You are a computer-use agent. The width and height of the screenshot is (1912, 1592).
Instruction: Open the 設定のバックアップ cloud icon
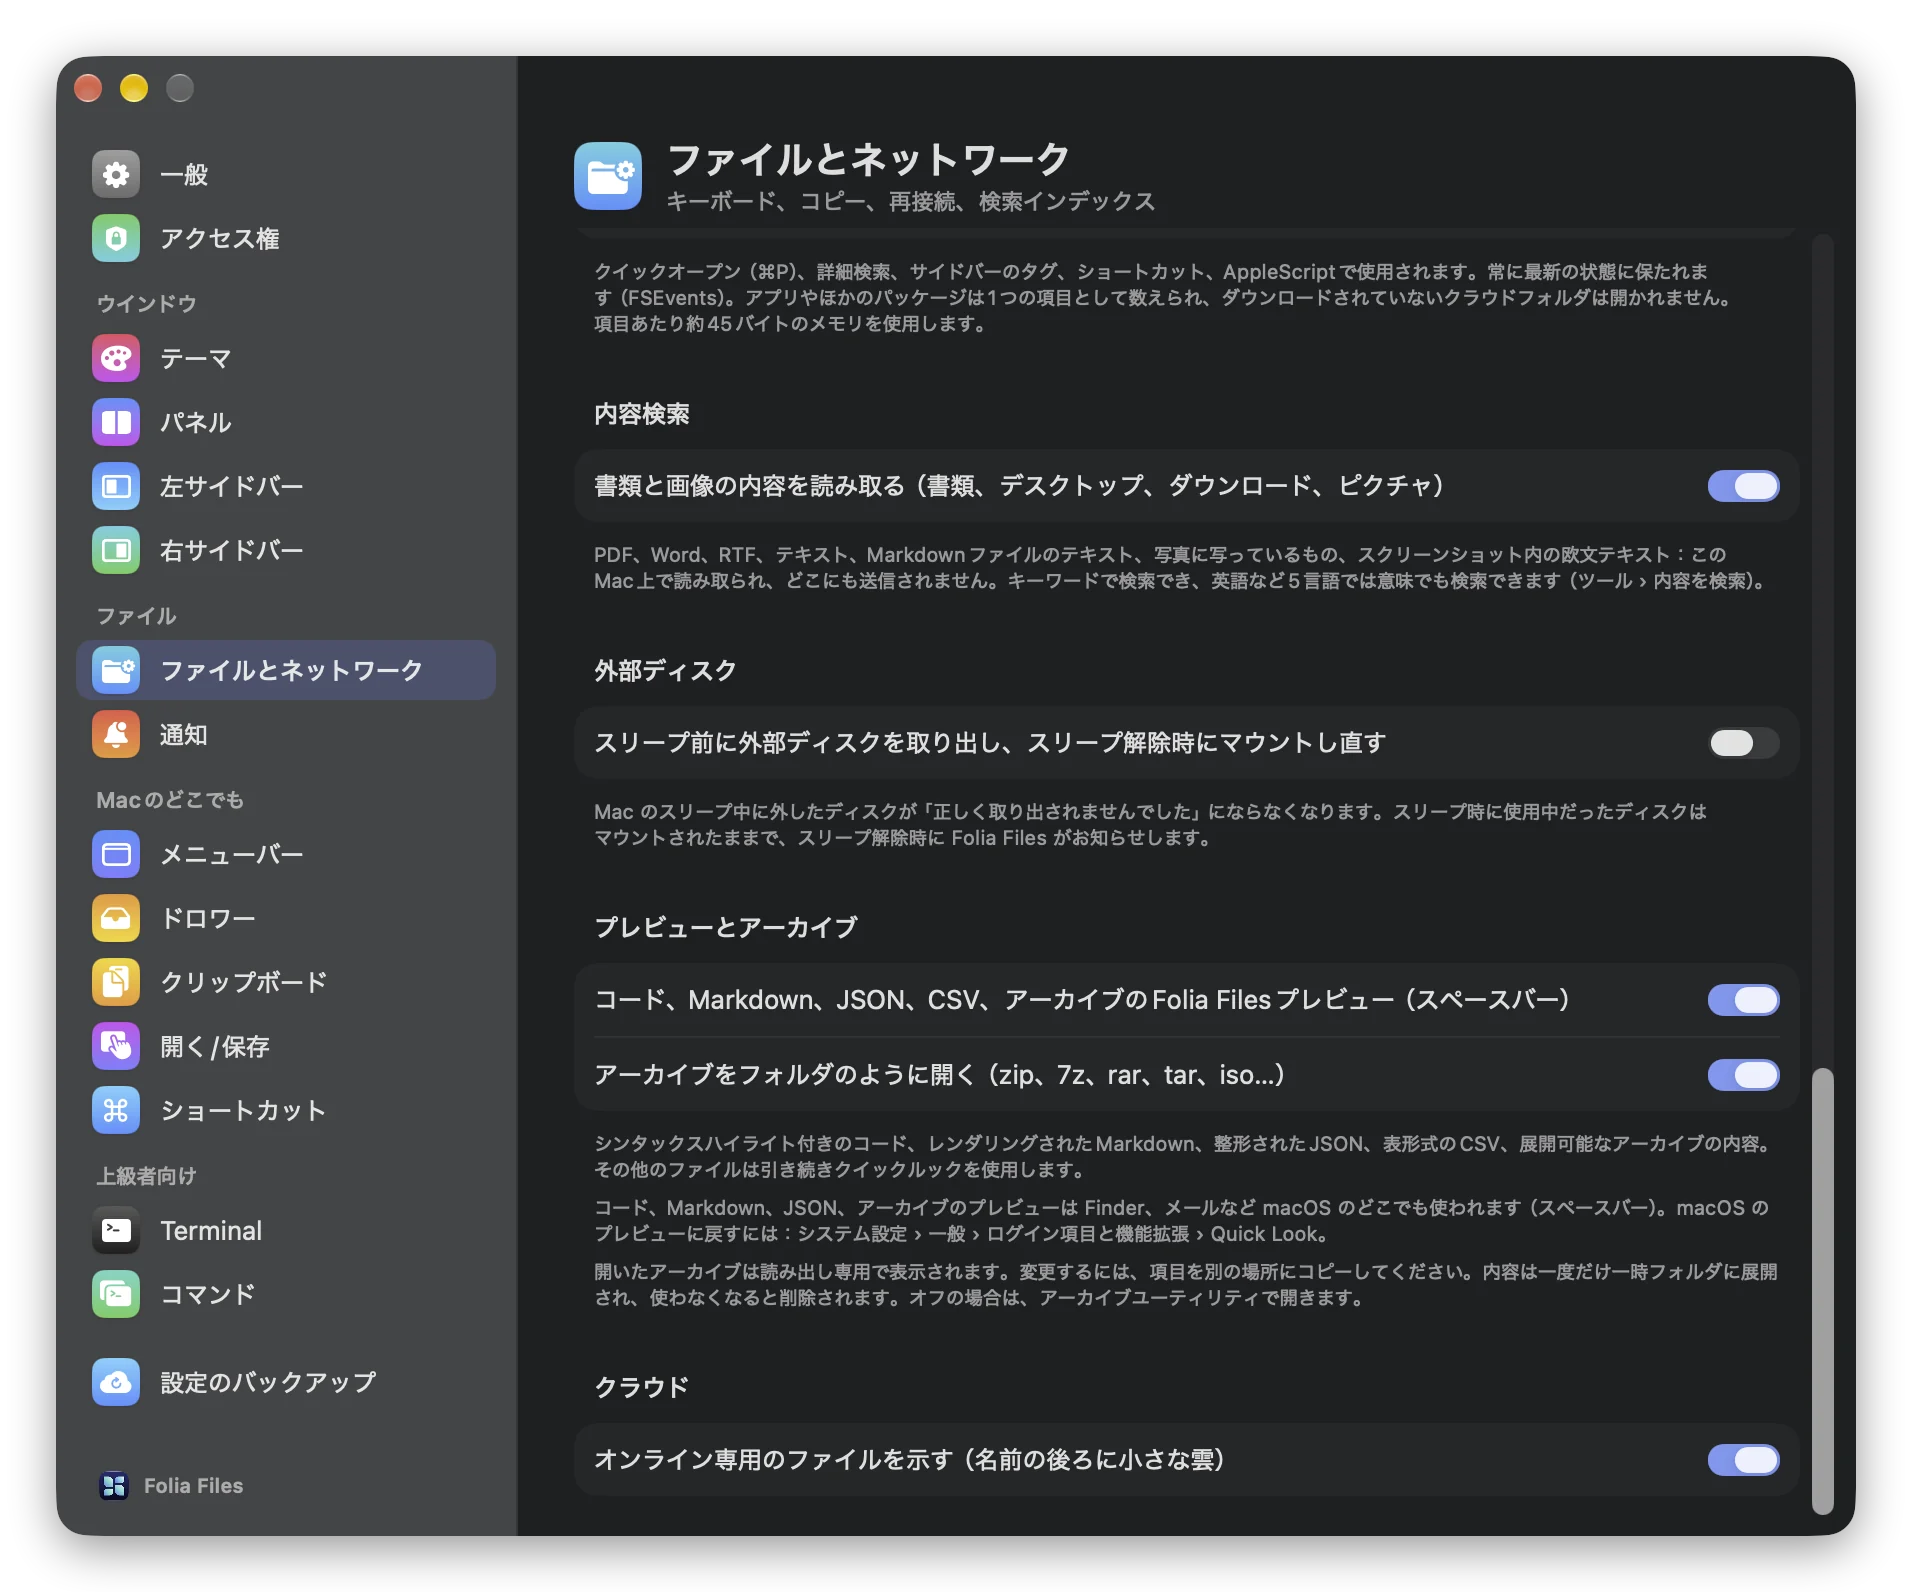click(116, 1383)
